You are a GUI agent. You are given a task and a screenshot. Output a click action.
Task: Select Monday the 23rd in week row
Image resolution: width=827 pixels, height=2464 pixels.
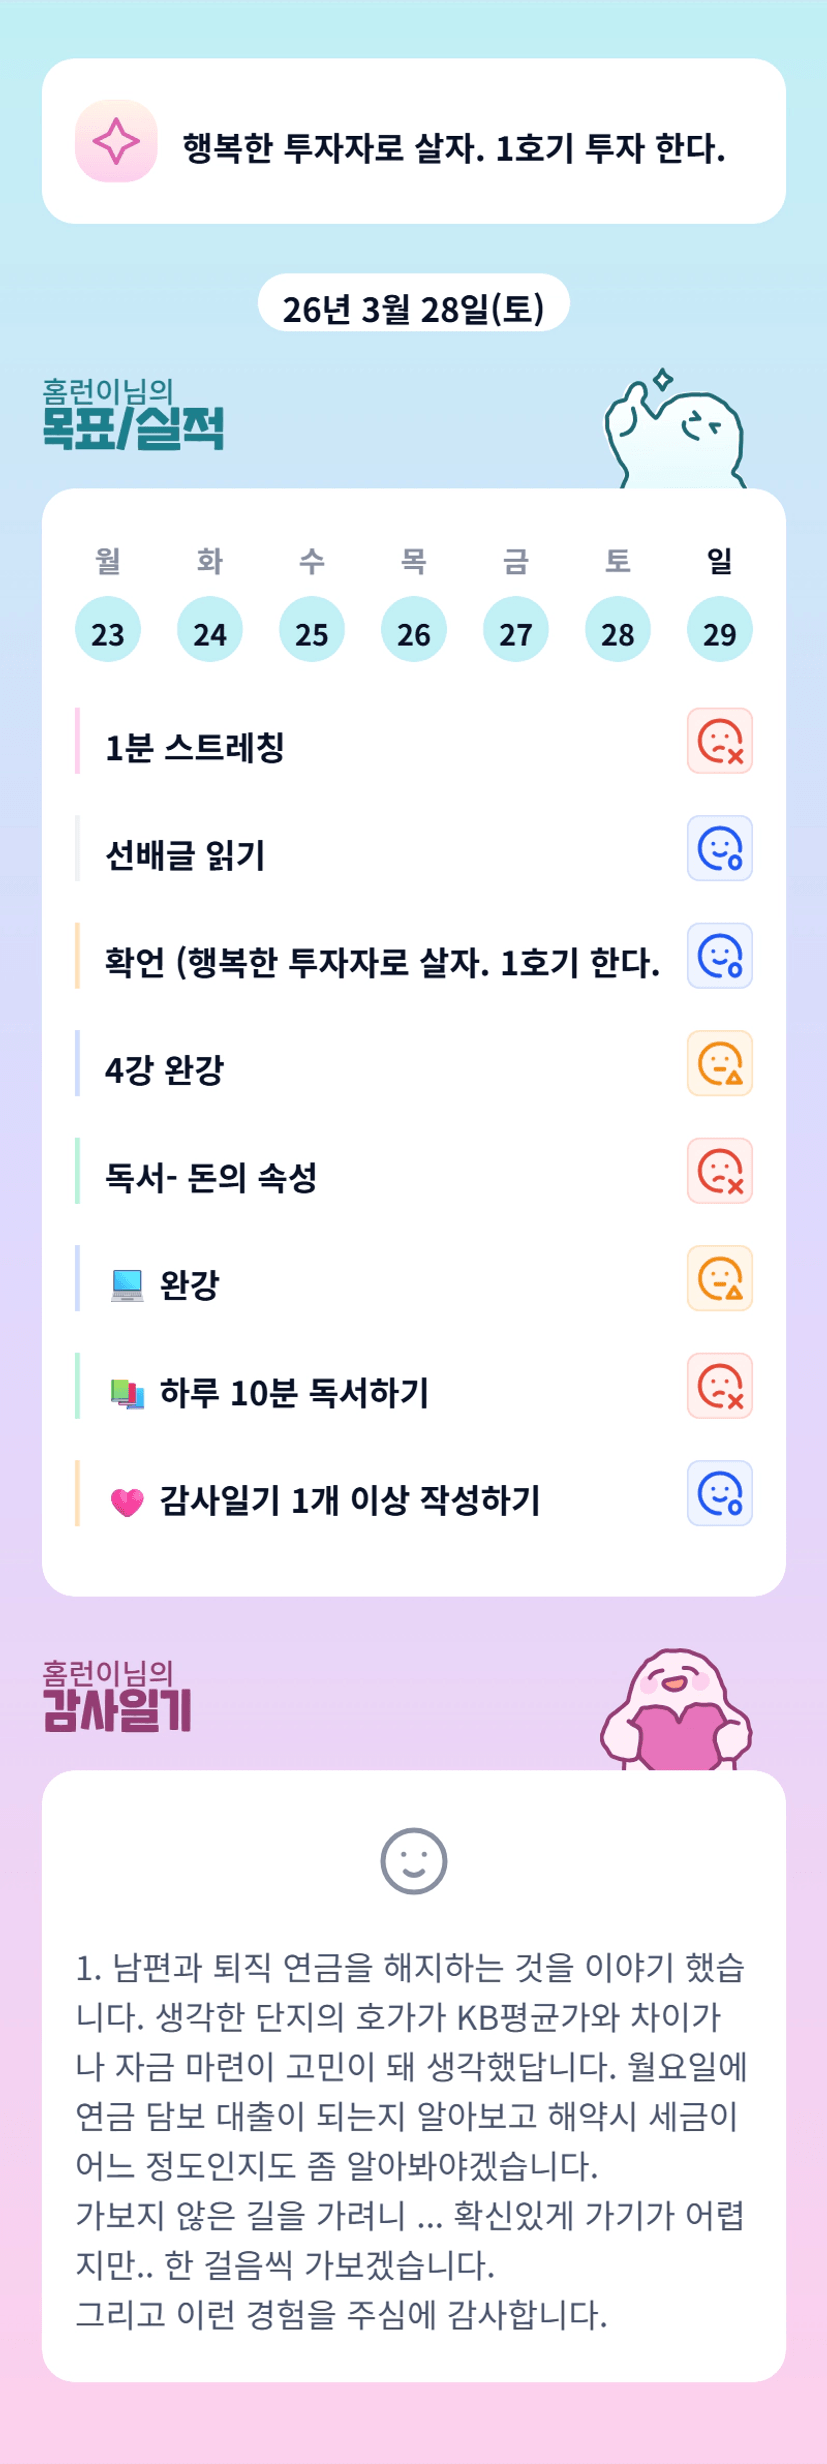point(108,630)
